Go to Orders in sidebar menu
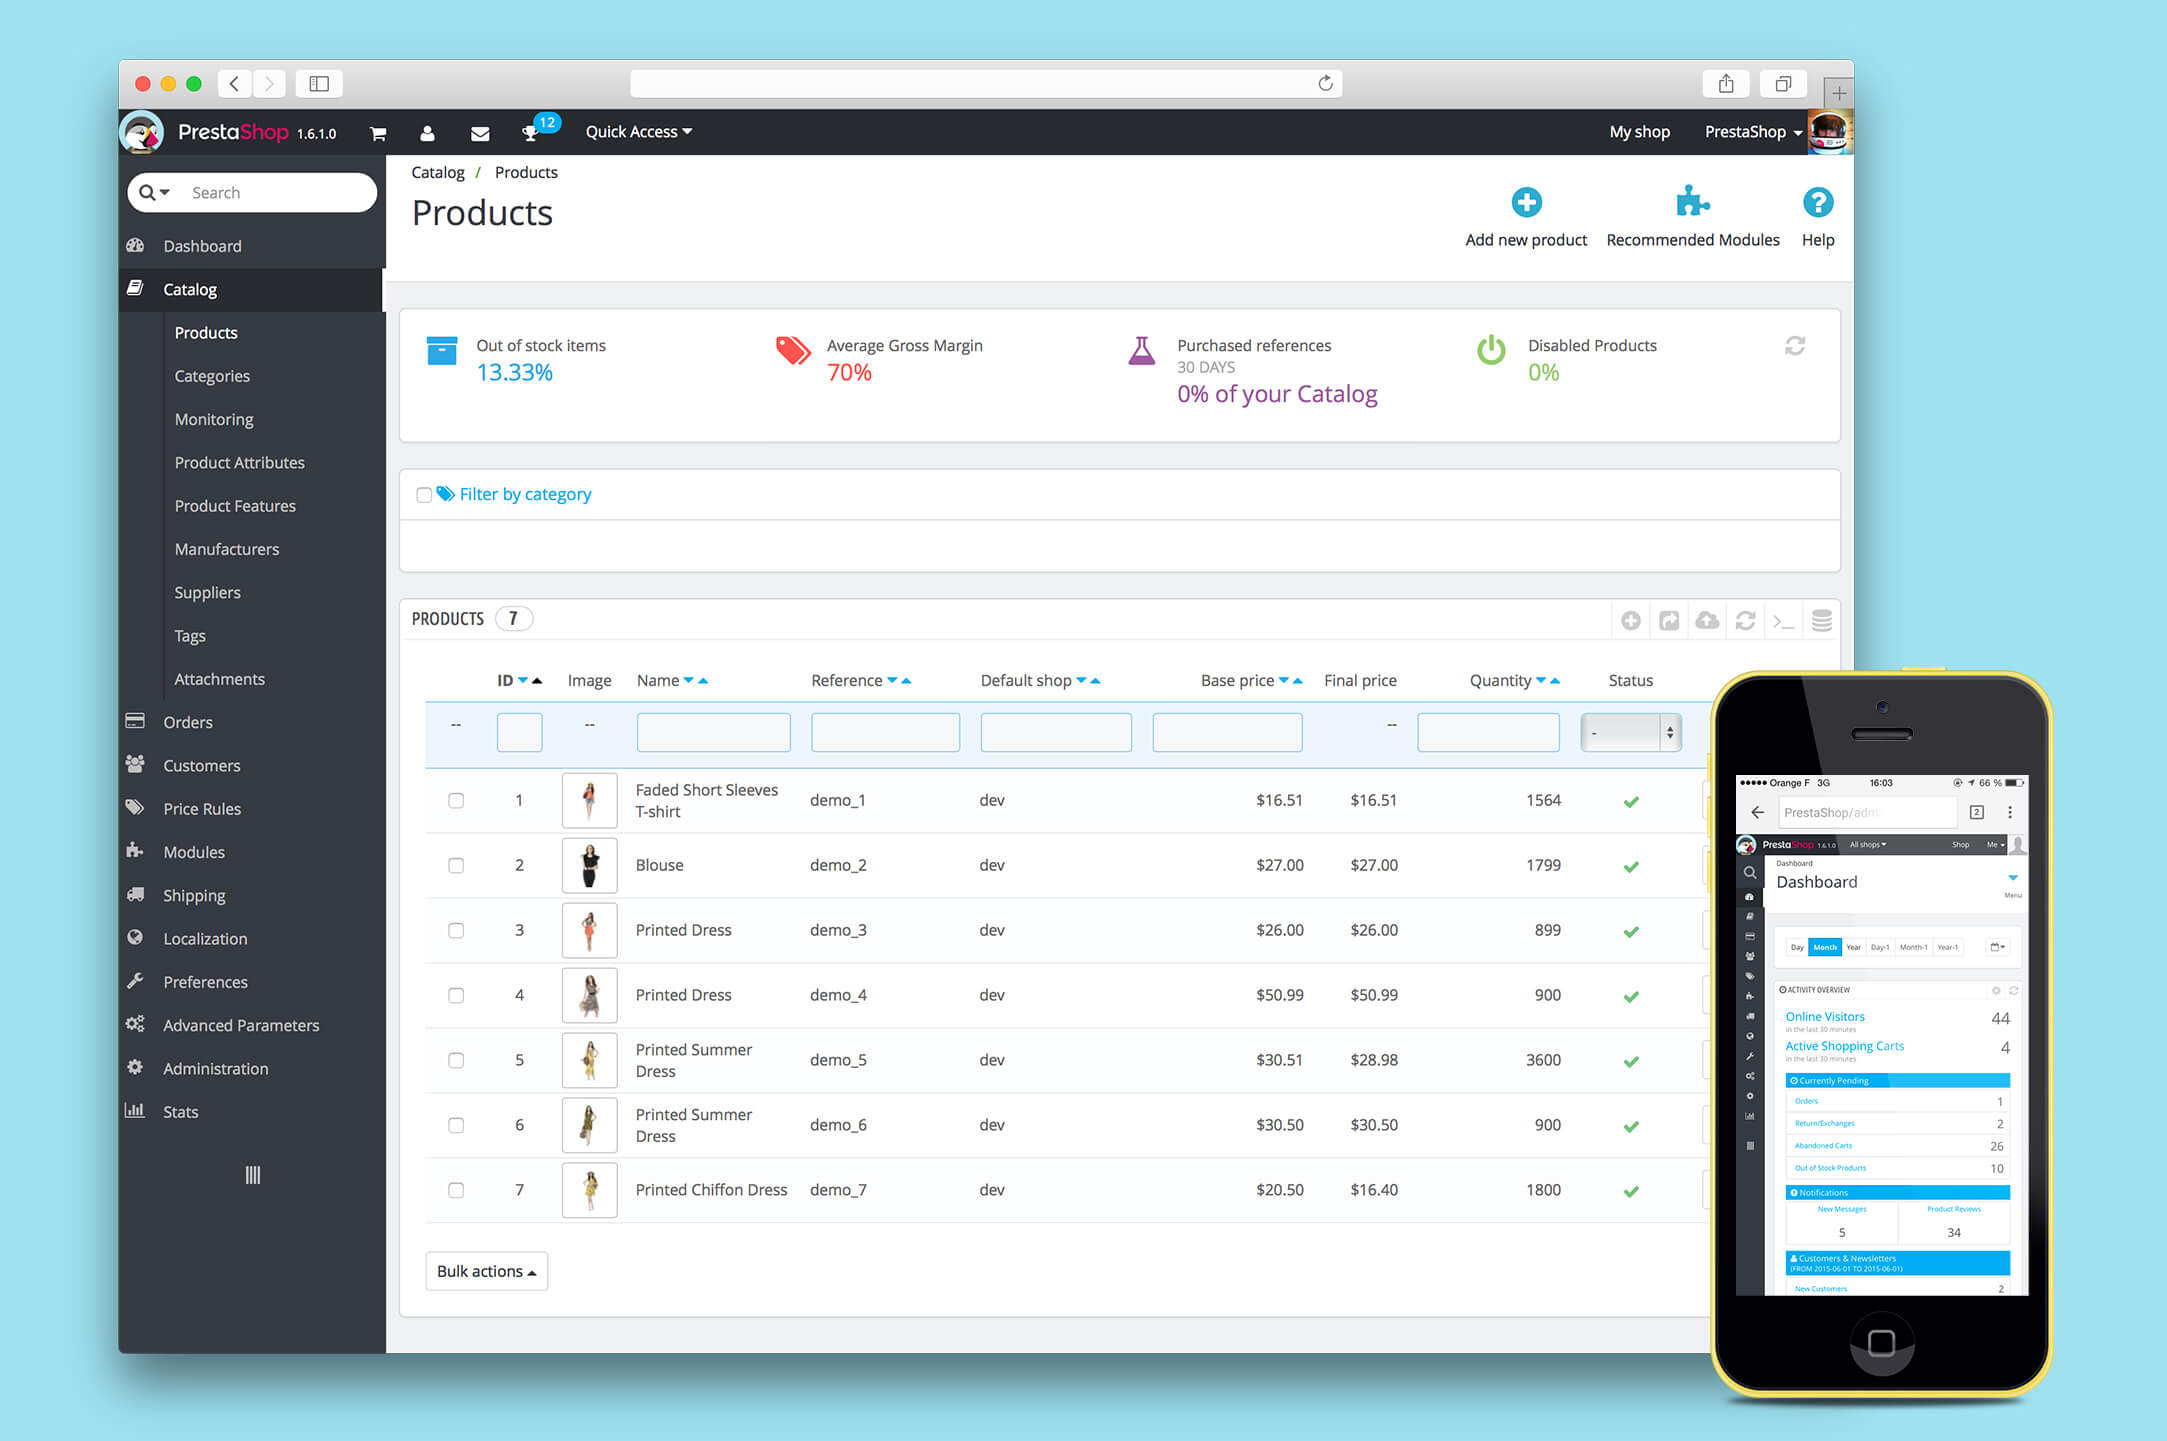This screenshot has width=2167, height=1441. click(x=188, y=722)
